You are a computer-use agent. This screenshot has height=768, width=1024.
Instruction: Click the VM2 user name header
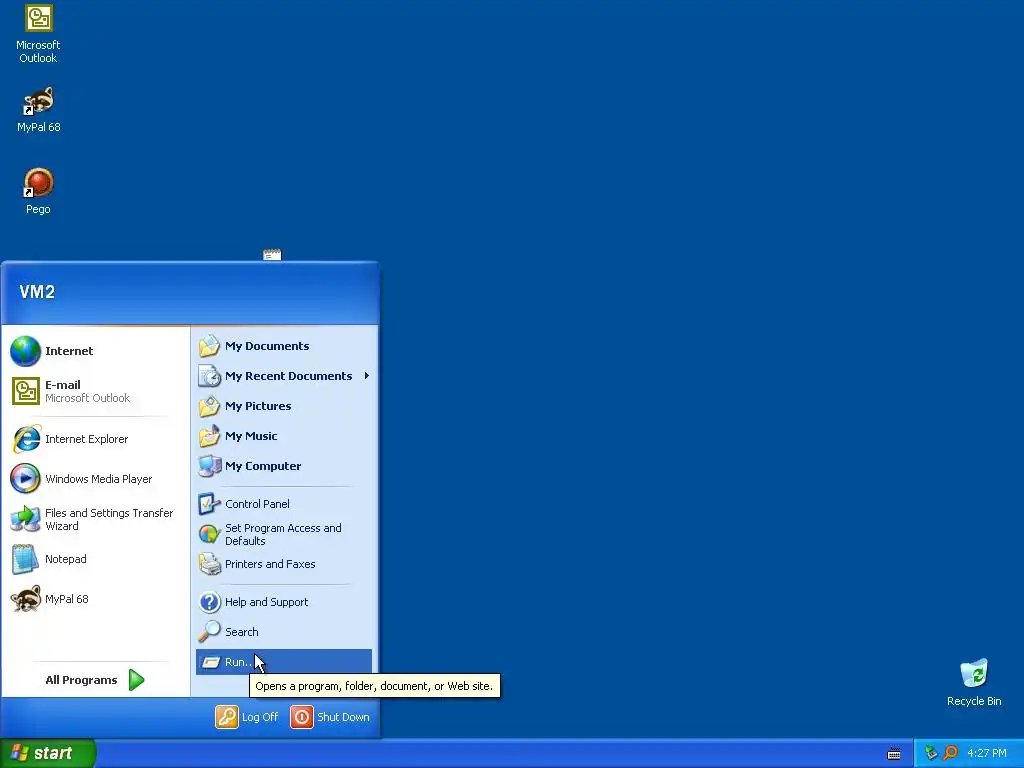pos(37,292)
